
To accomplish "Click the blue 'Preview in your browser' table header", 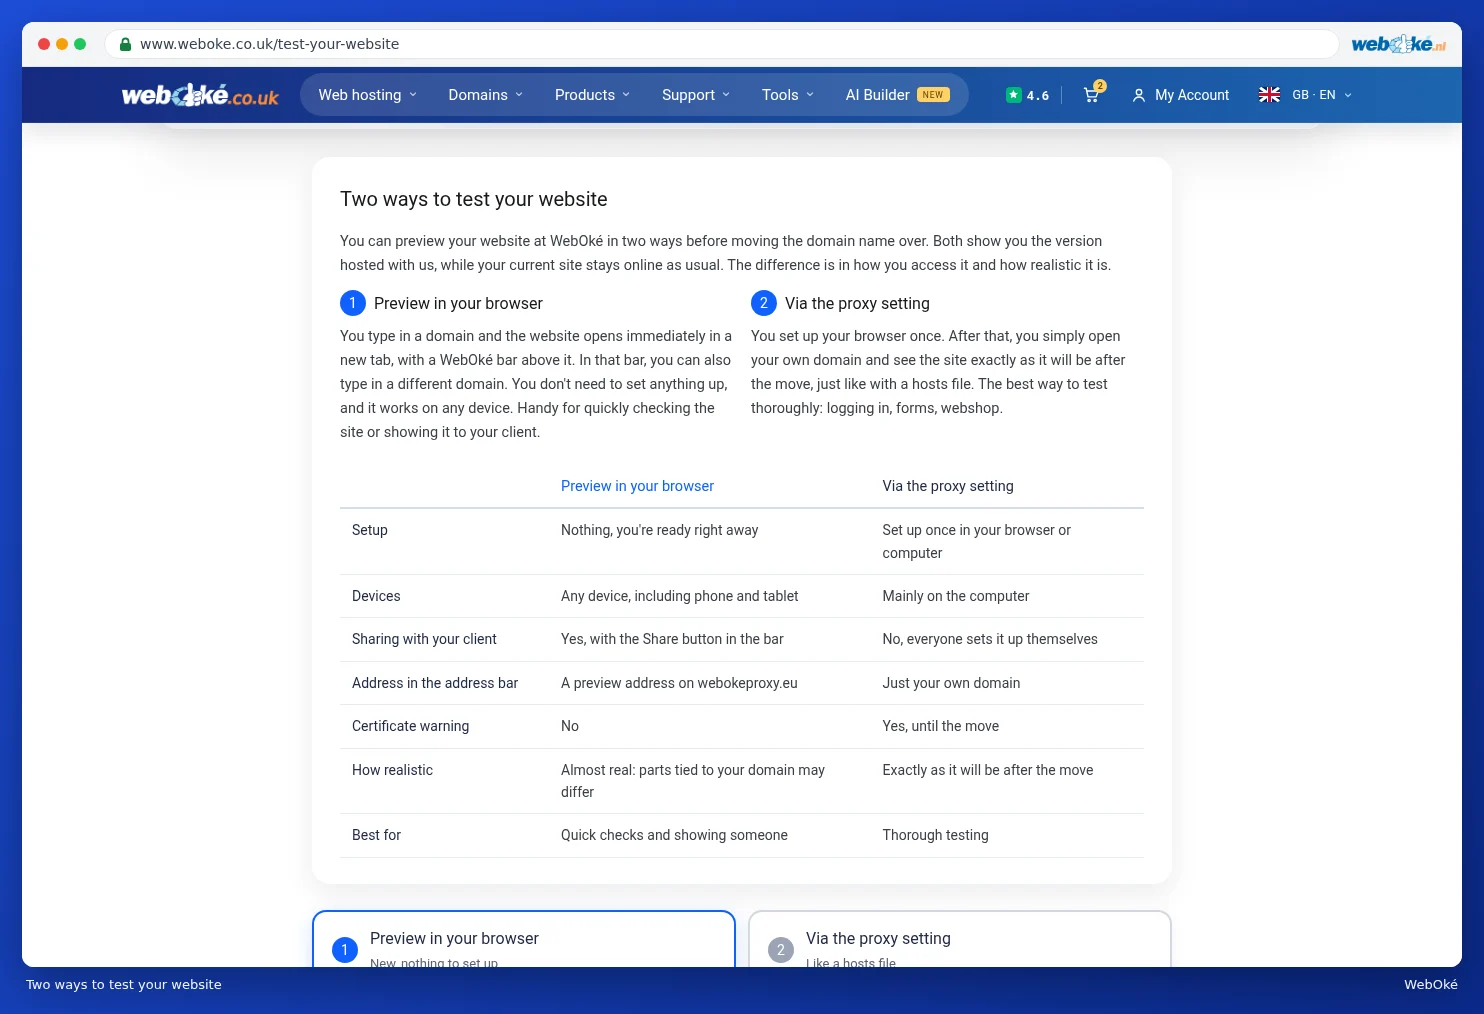I will 637,486.
